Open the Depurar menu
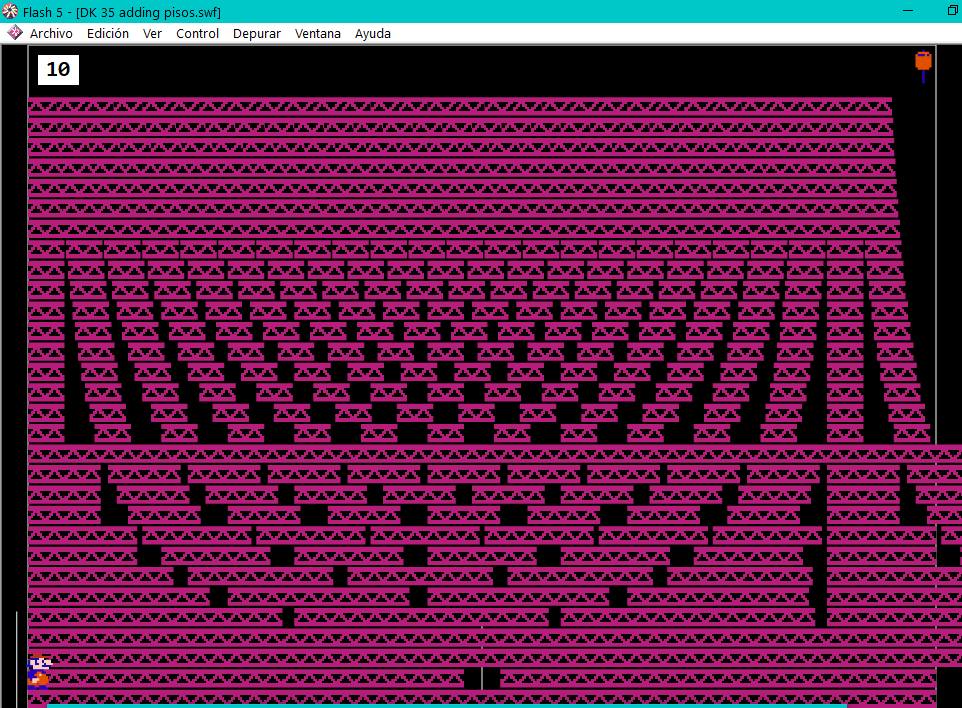The image size is (962, 708). (x=256, y=34)
